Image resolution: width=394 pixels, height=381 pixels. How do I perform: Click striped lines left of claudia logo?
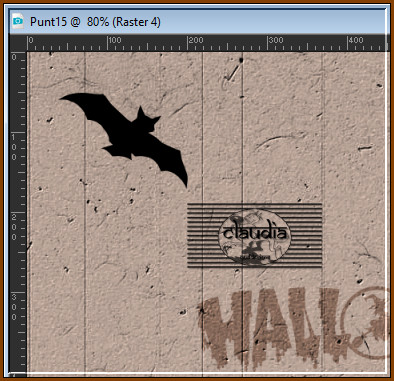(203, 235)
